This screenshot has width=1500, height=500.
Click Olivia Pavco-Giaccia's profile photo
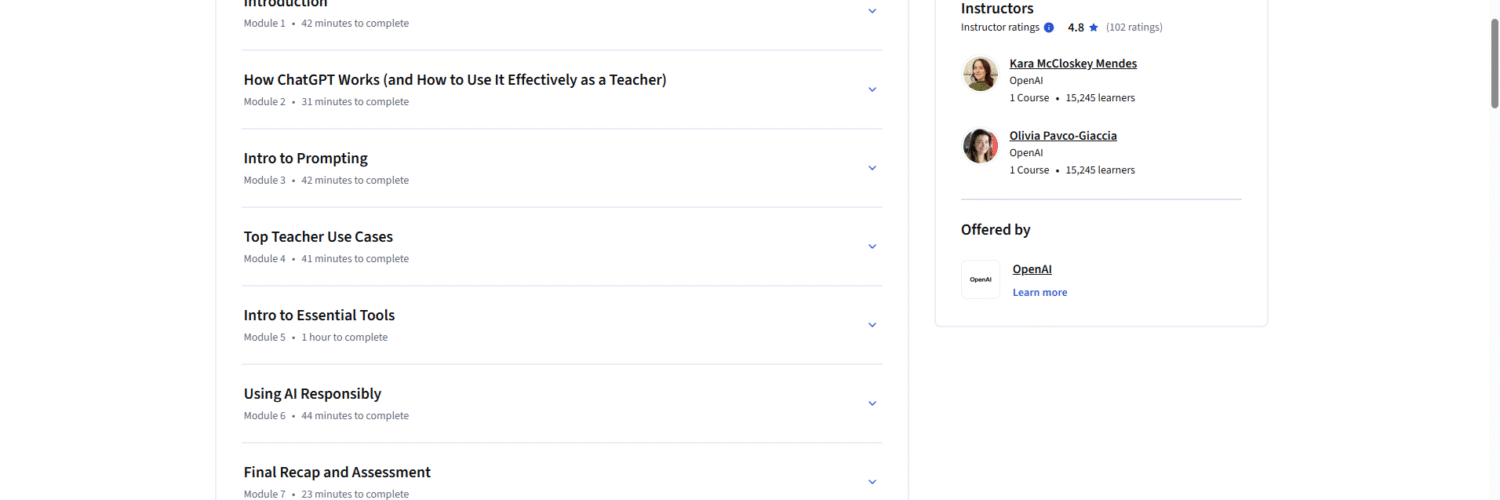coord(980,146)
